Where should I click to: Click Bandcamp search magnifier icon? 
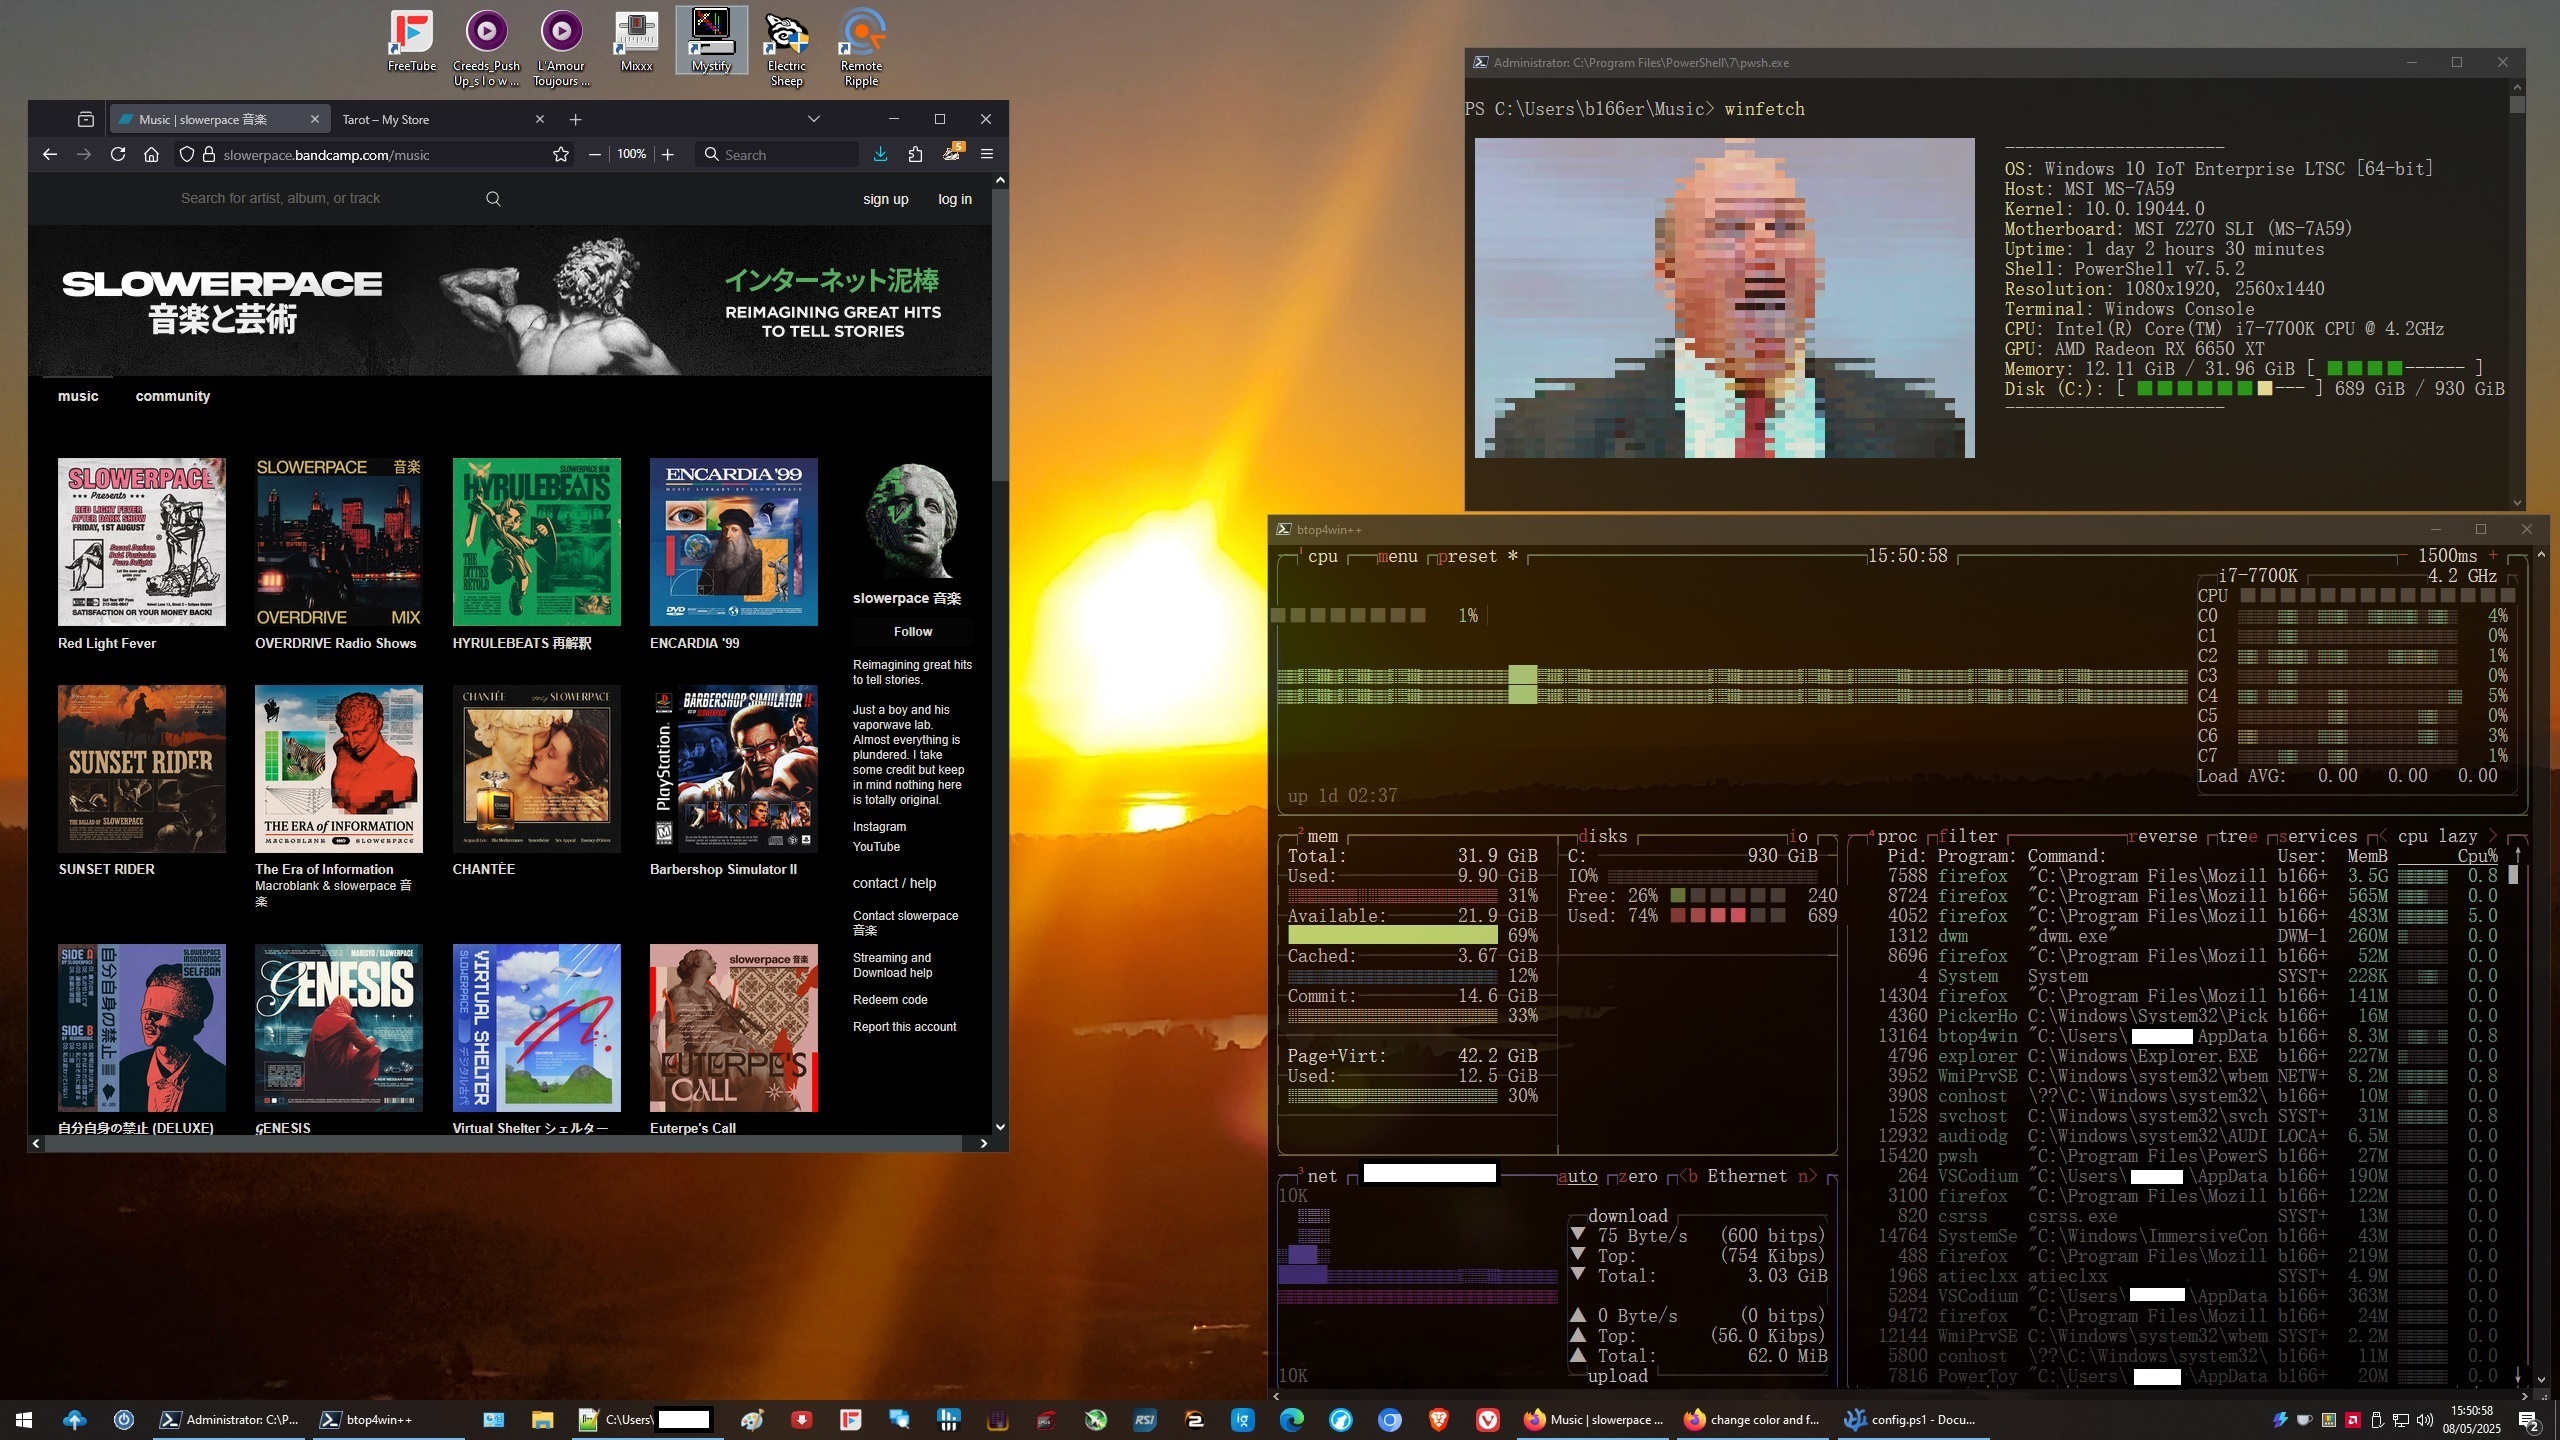coord(493,199)
